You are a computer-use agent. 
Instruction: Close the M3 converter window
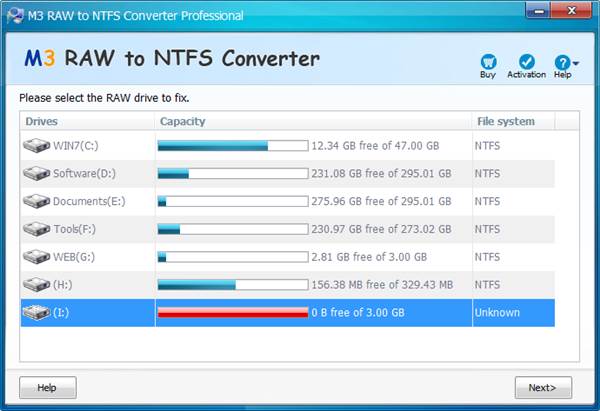571,11
